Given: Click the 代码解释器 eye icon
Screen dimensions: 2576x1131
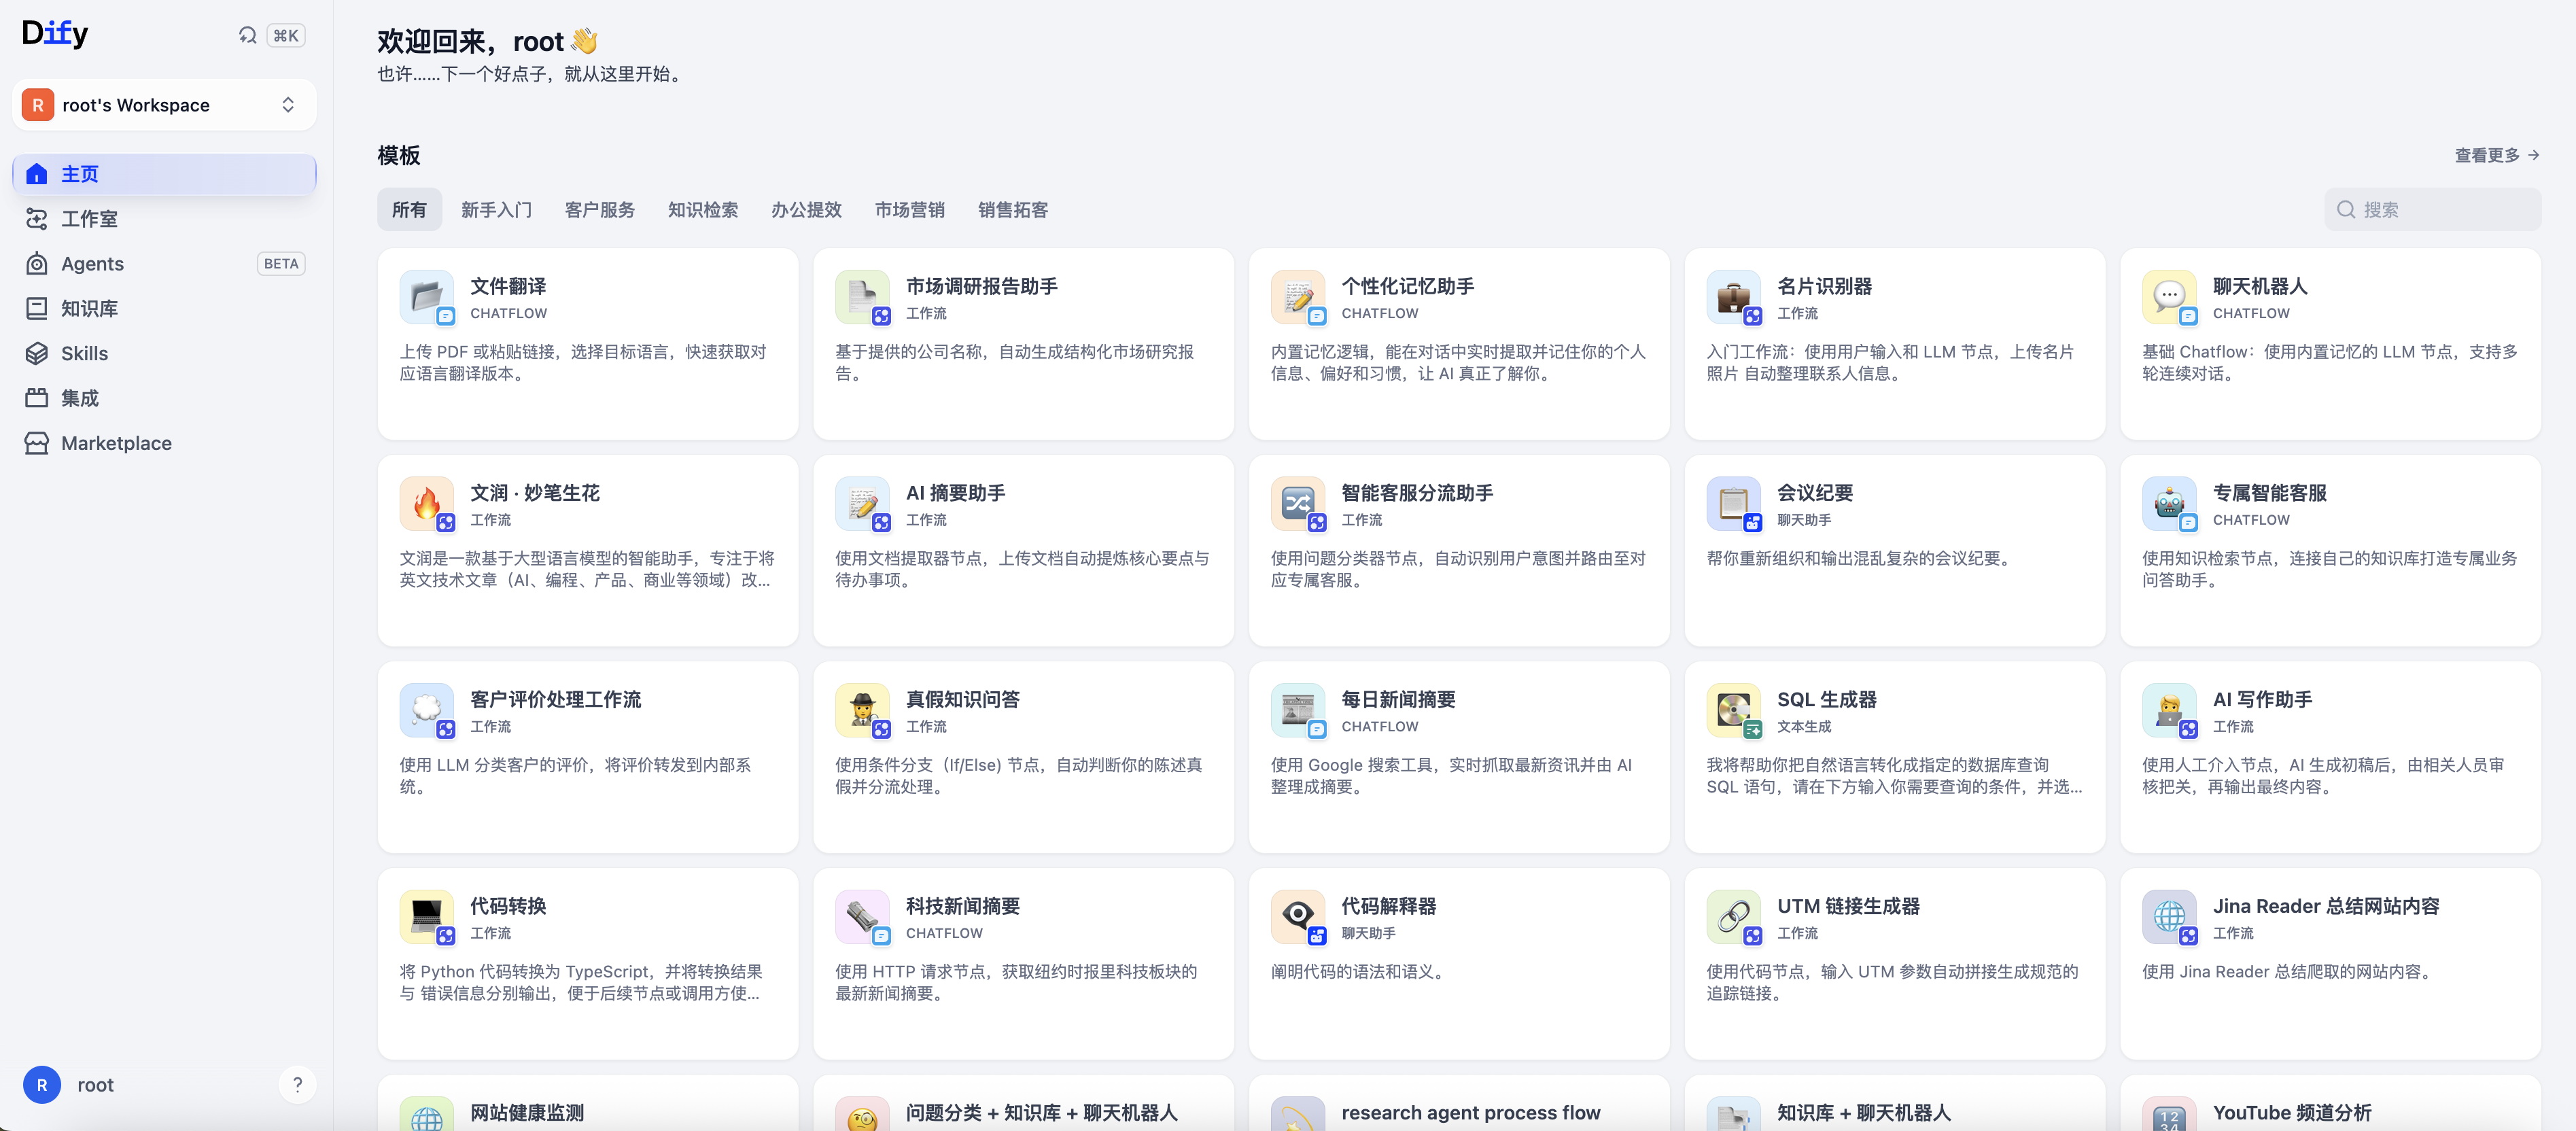Looking at the screenshot, I should coord(1297,917).
